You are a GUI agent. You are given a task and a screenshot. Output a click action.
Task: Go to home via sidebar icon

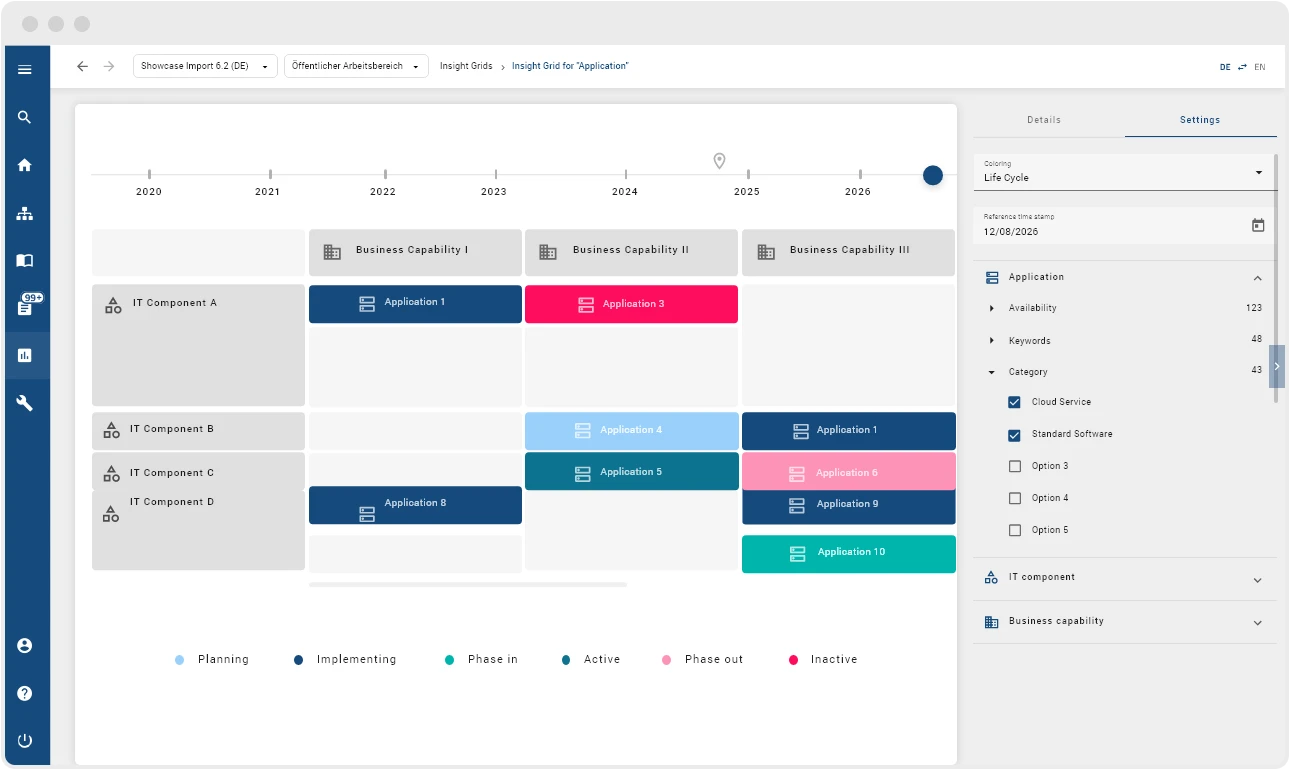click(x=25, y=165)
